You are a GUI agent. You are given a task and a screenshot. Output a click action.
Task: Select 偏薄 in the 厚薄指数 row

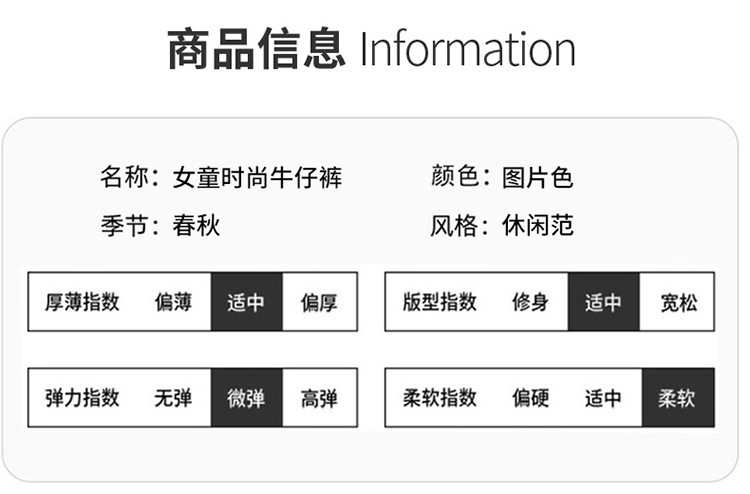tap(173, 301)
